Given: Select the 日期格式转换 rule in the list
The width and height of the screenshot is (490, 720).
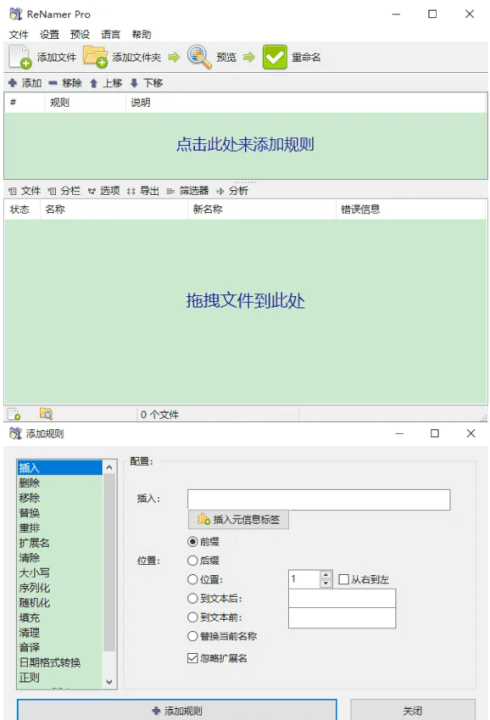Looking at the screenshot, I should coord(60,663).
